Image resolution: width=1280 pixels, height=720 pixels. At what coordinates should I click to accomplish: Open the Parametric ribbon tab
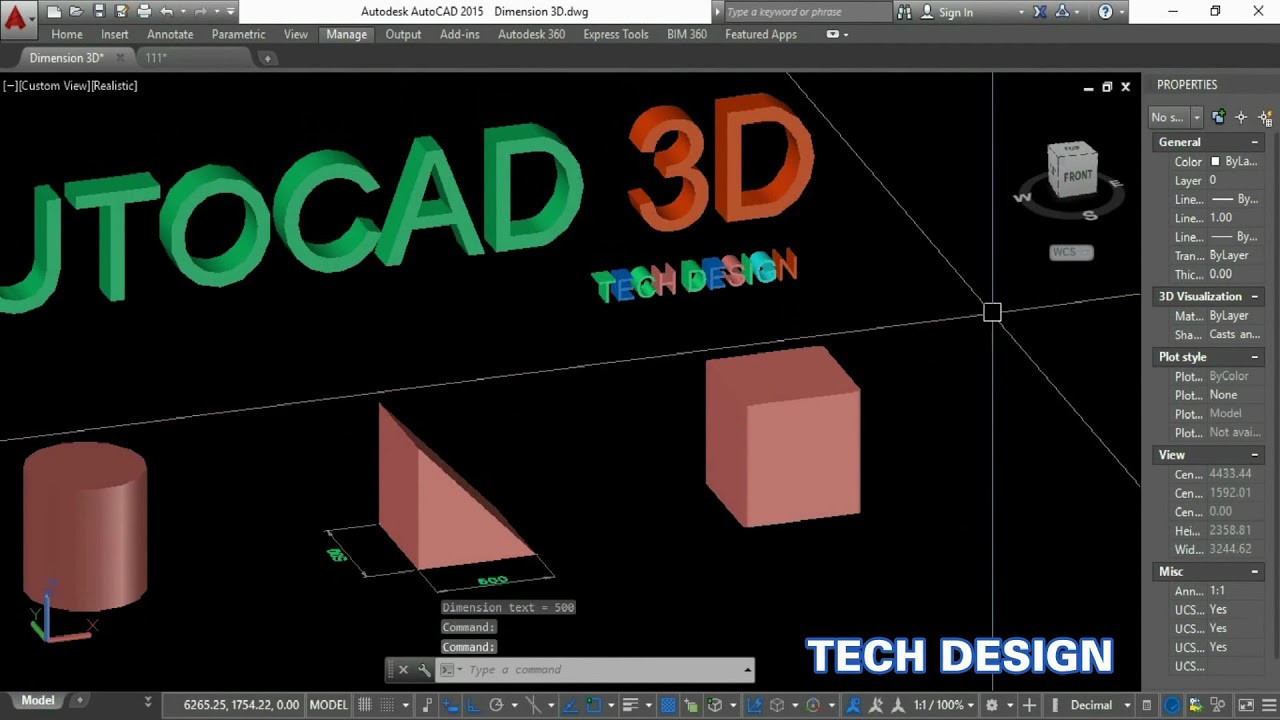click(x=239, y=34)
